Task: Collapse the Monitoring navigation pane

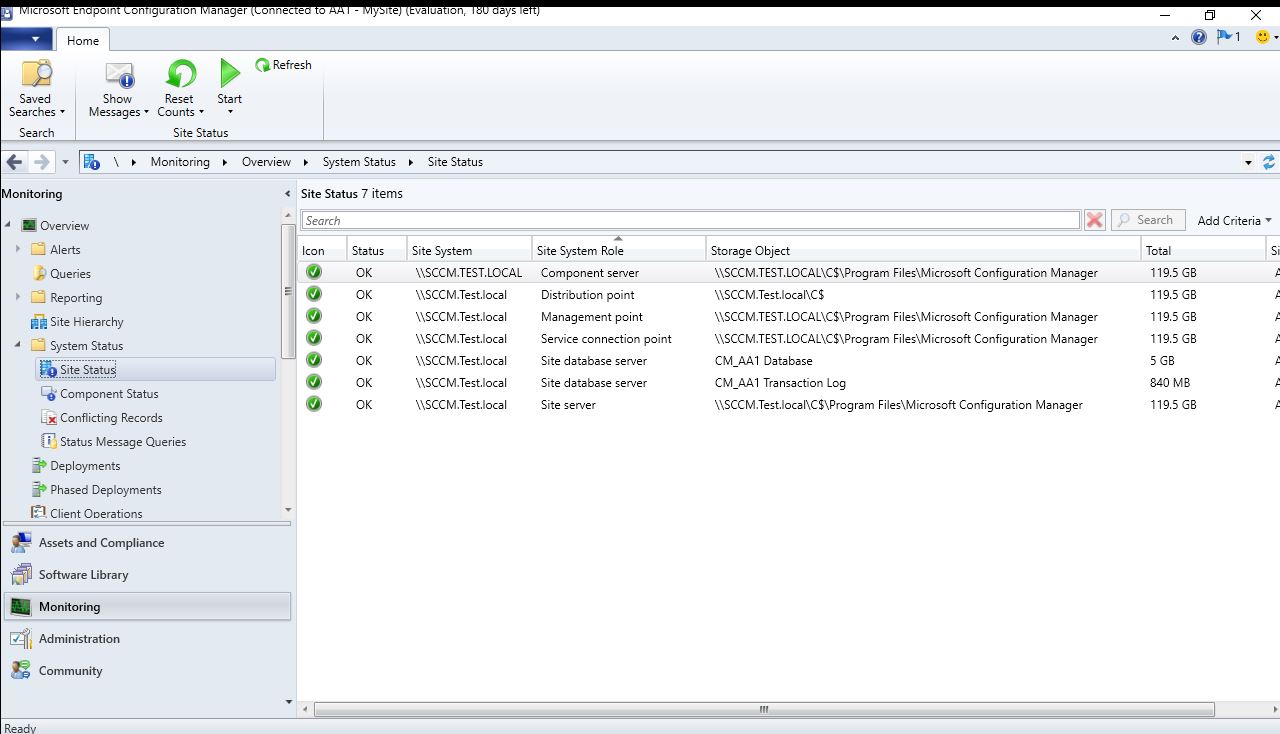Action: (288, 193)
